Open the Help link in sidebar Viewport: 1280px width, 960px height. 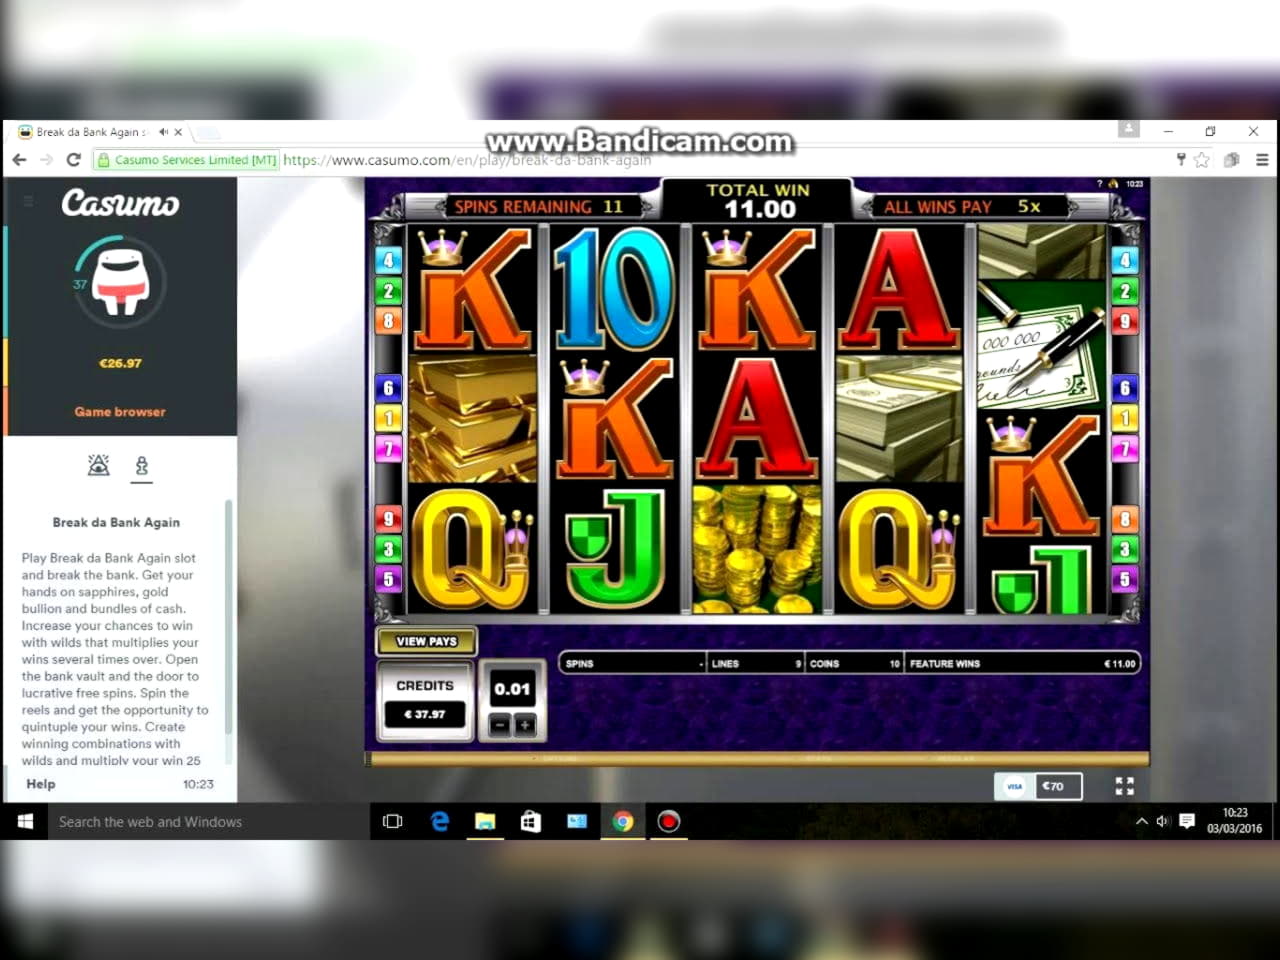click(41, 784)
